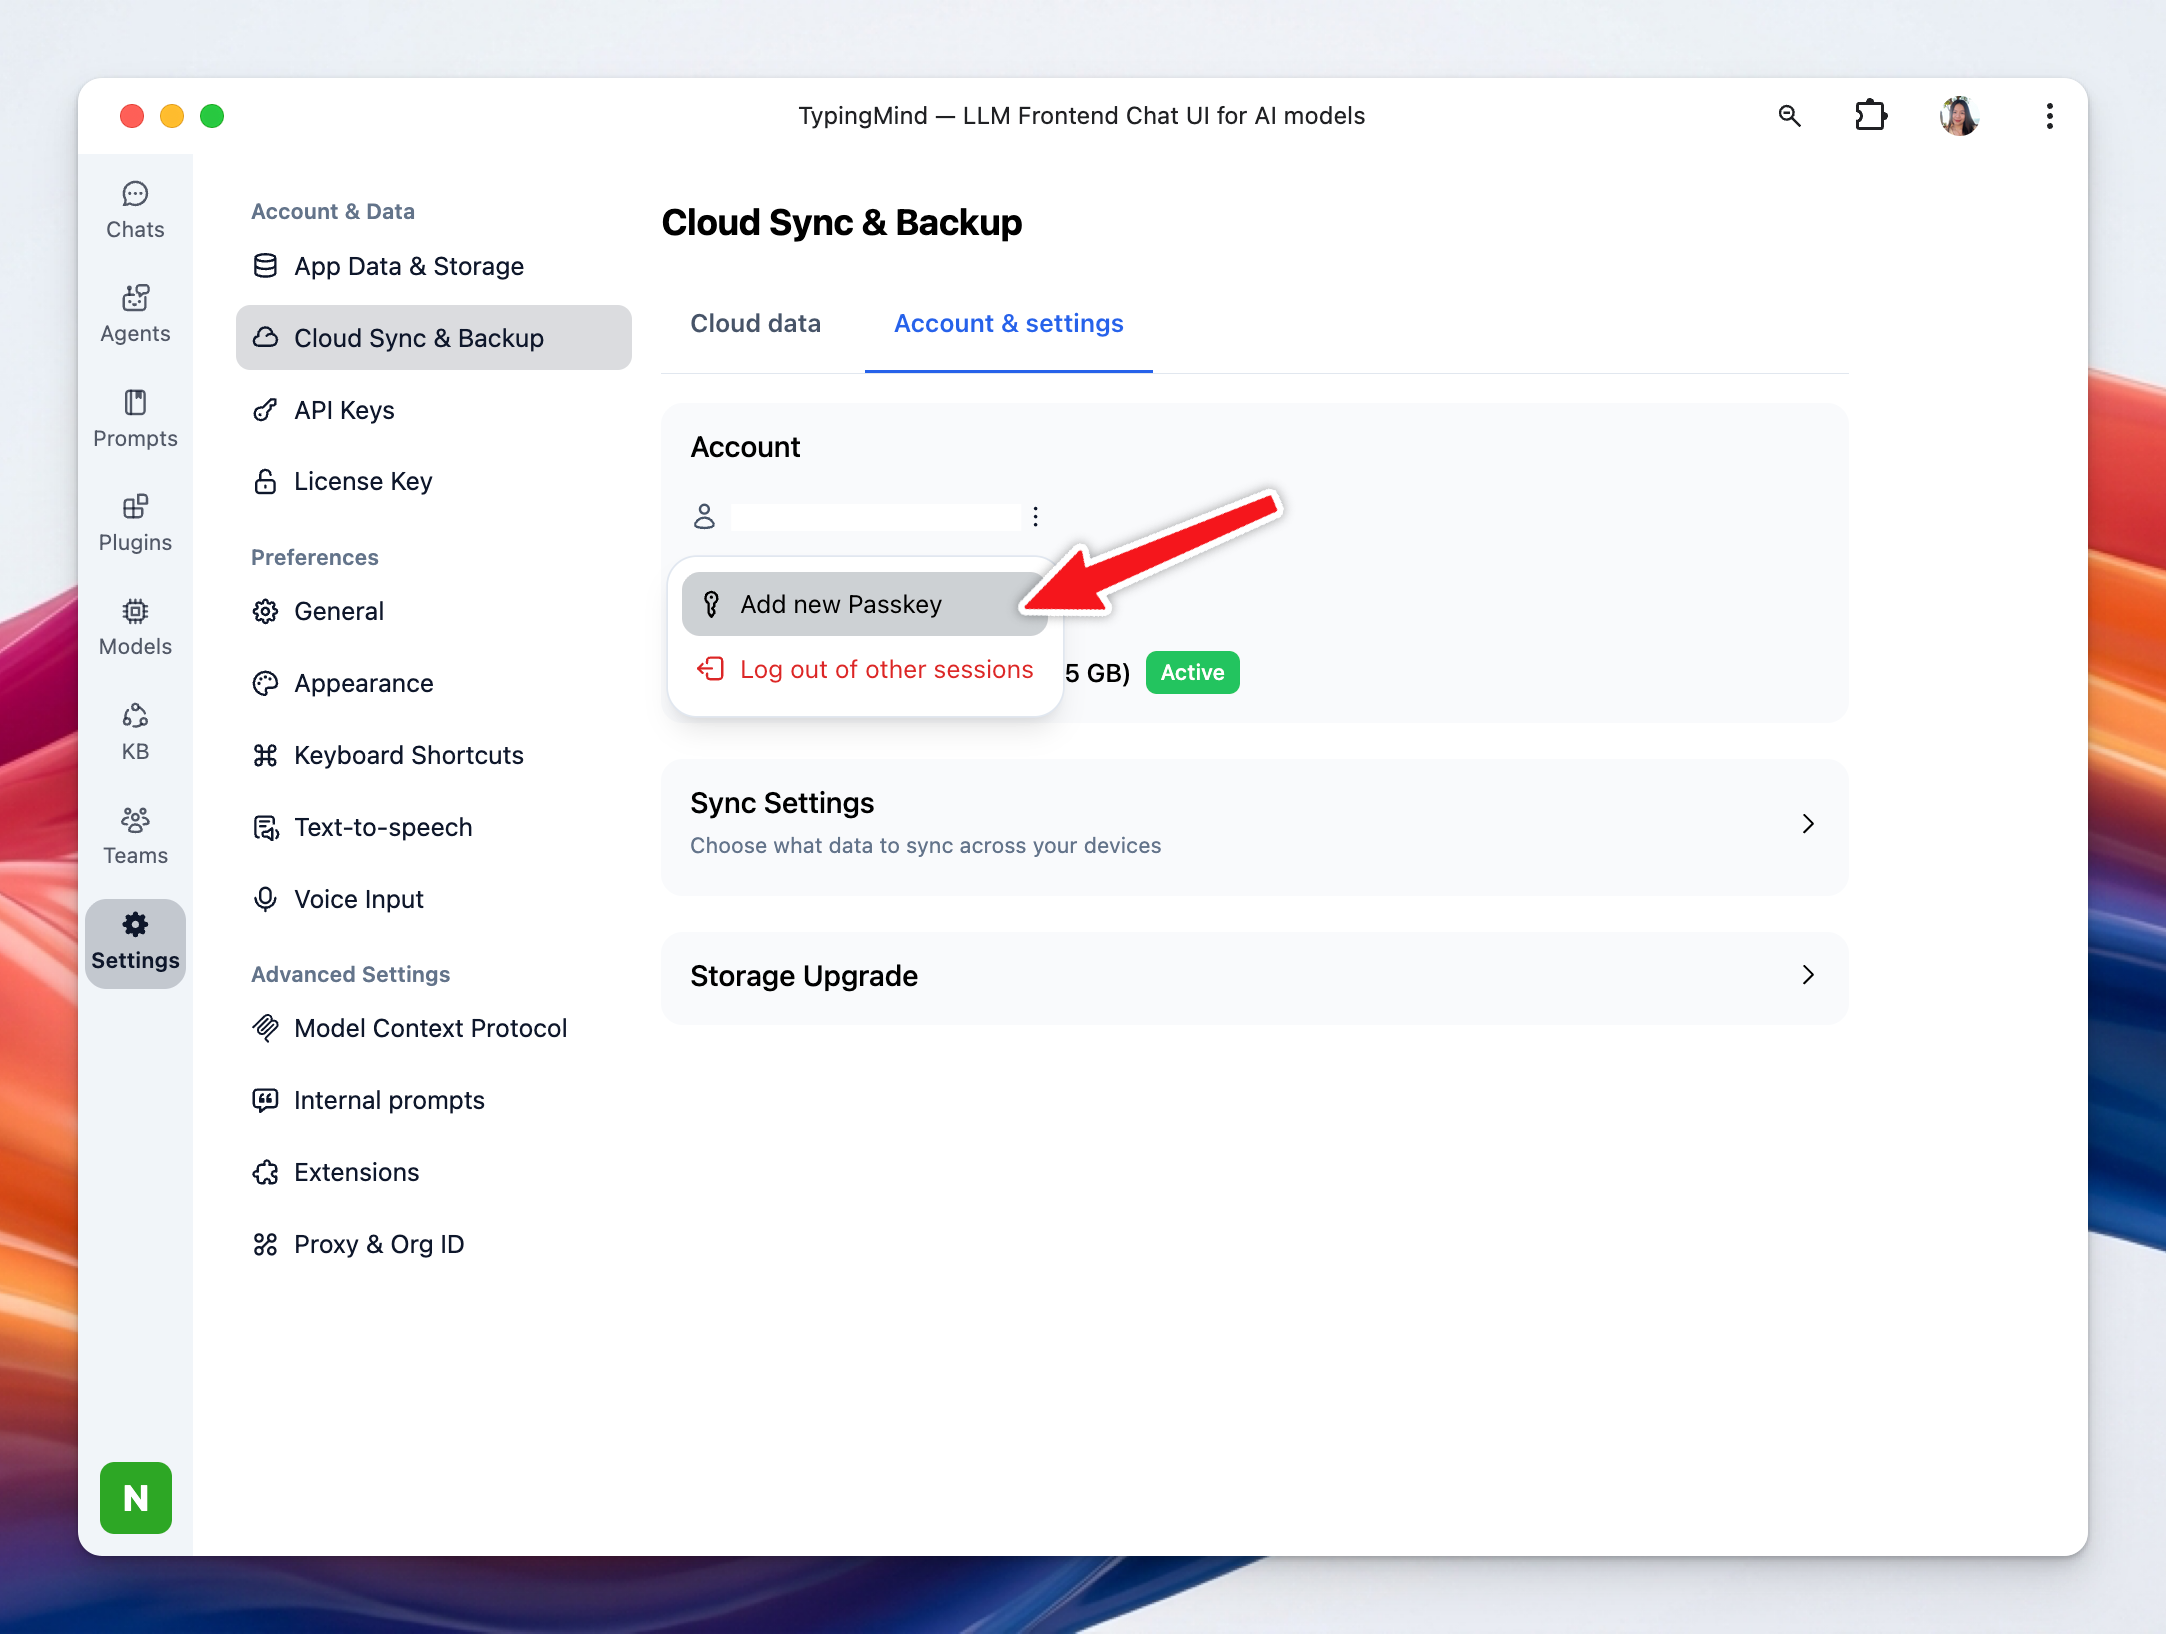Click the profile picture avatar at top right
Screen dimensions: 2166x1634
(x=1958, y=116)
